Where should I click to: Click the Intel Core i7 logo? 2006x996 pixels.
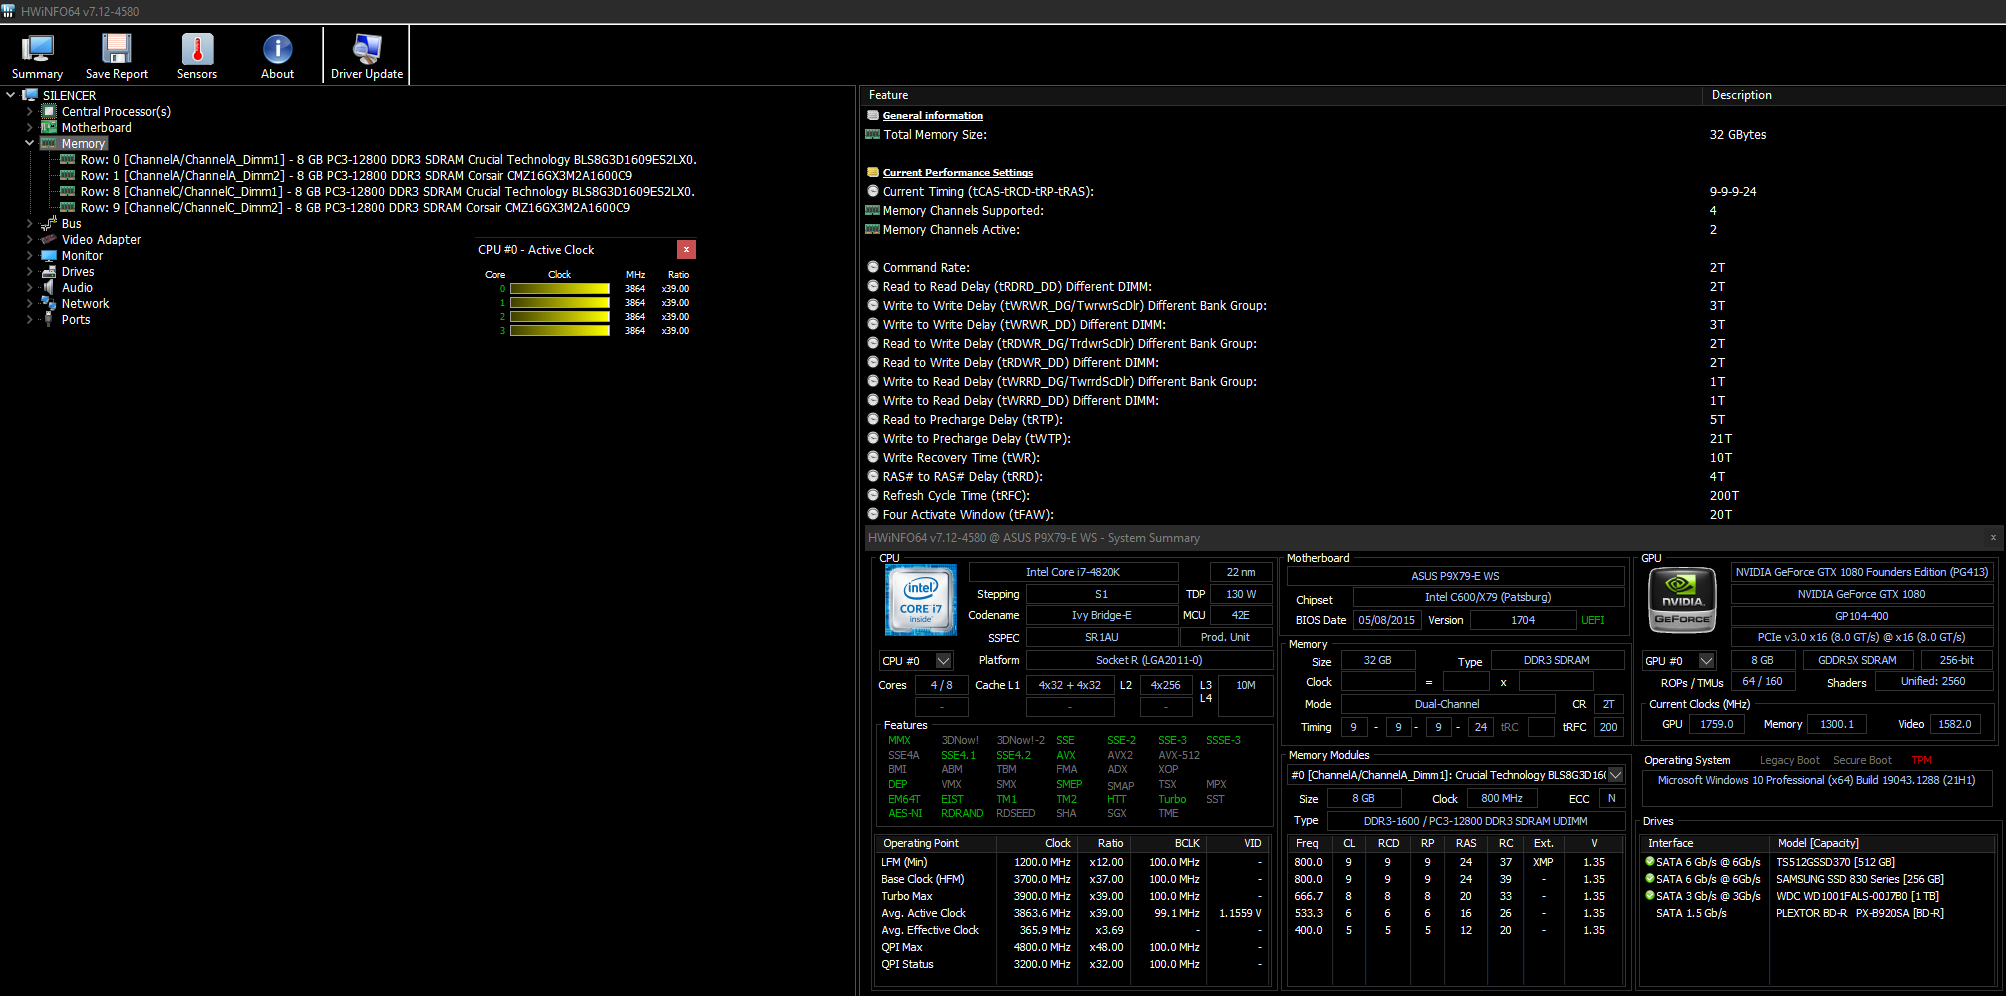[x=921, y=599]
